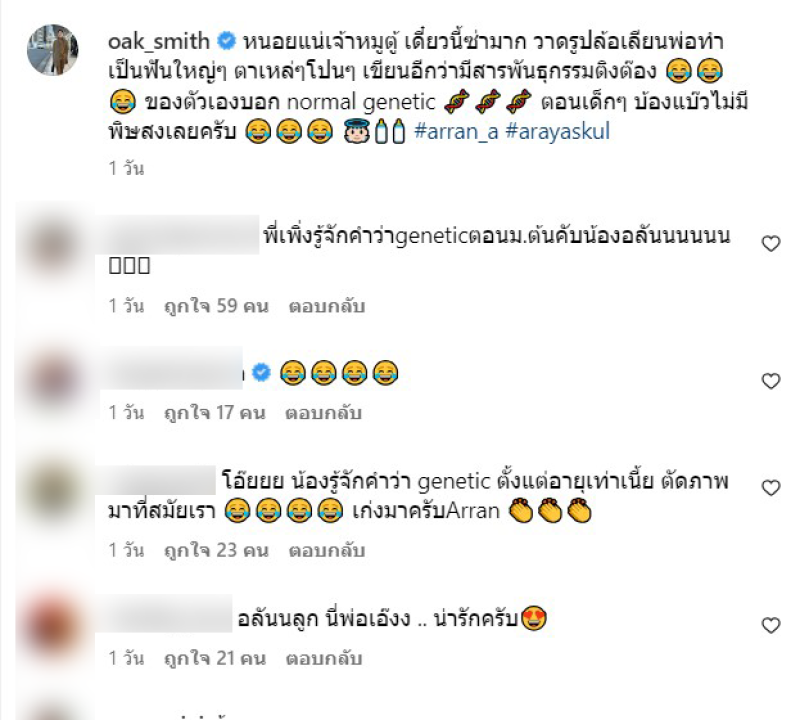
Task: Open oak_smith profile picture
Action: 53,49
